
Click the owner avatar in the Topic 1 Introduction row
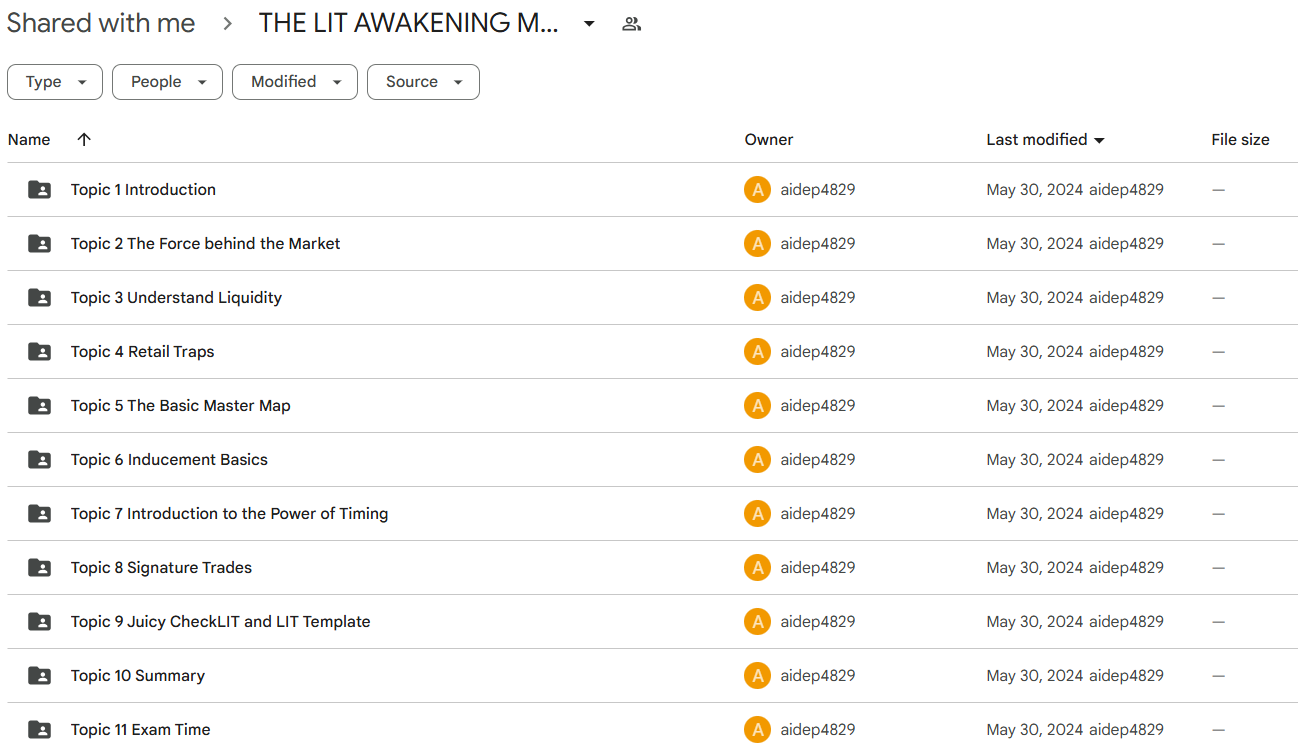(x=758, y=189)
